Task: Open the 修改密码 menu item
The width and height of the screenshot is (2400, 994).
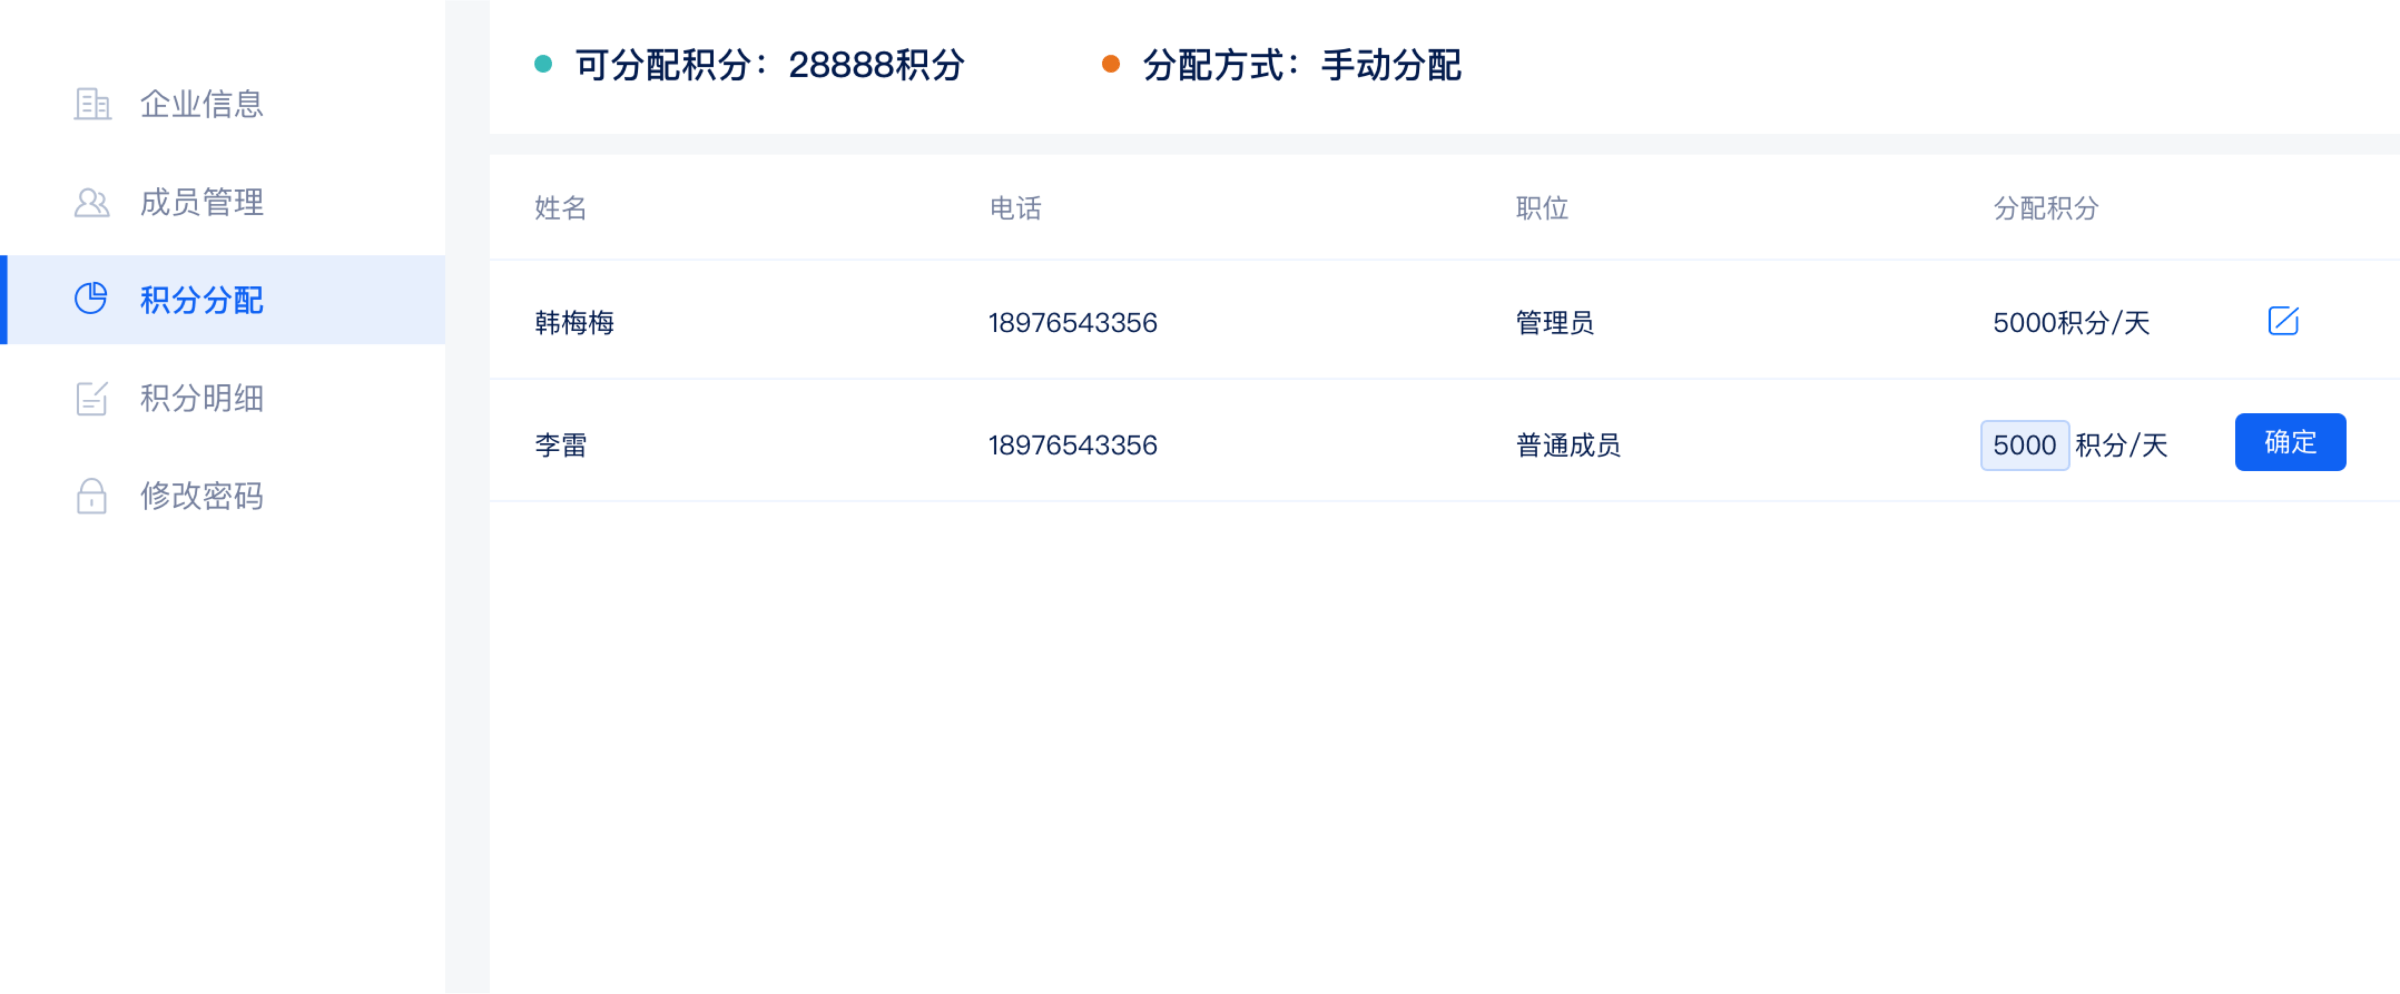Action: (x=201, y=496)
